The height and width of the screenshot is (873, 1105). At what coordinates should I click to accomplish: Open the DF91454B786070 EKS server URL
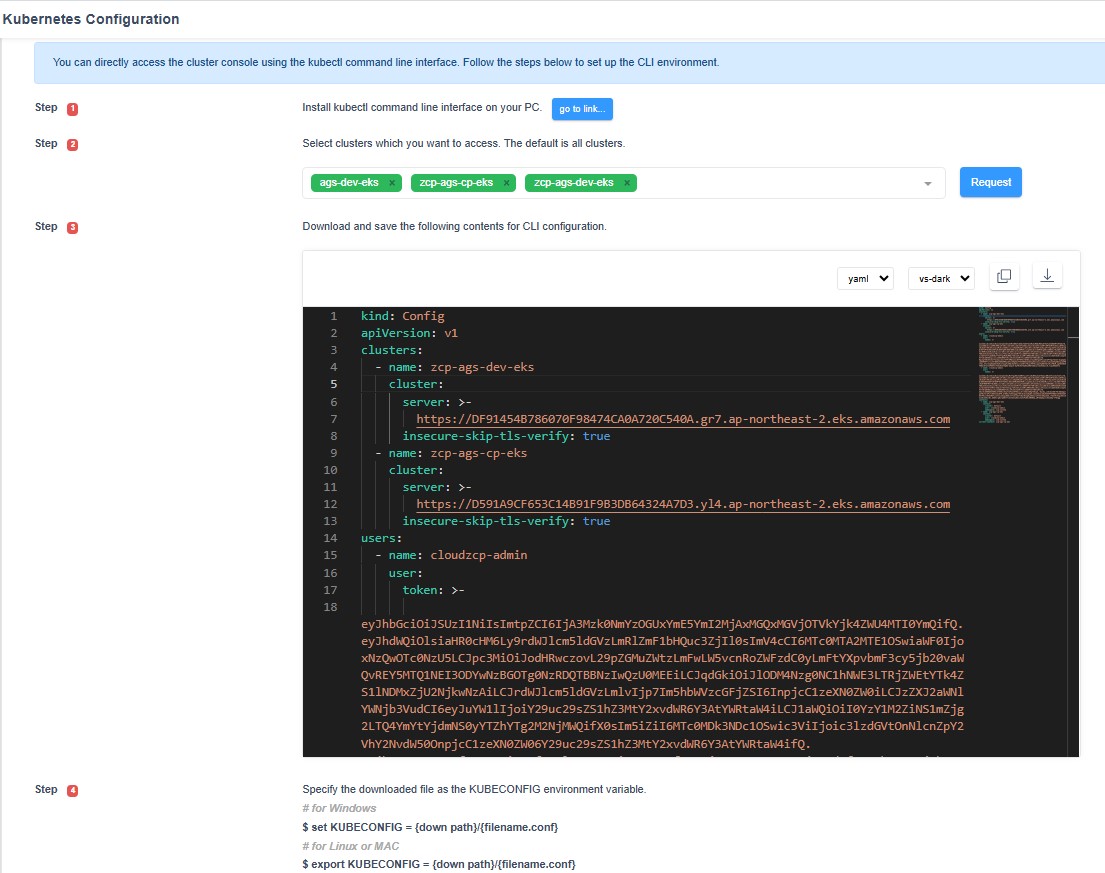[x=683, y=419]
